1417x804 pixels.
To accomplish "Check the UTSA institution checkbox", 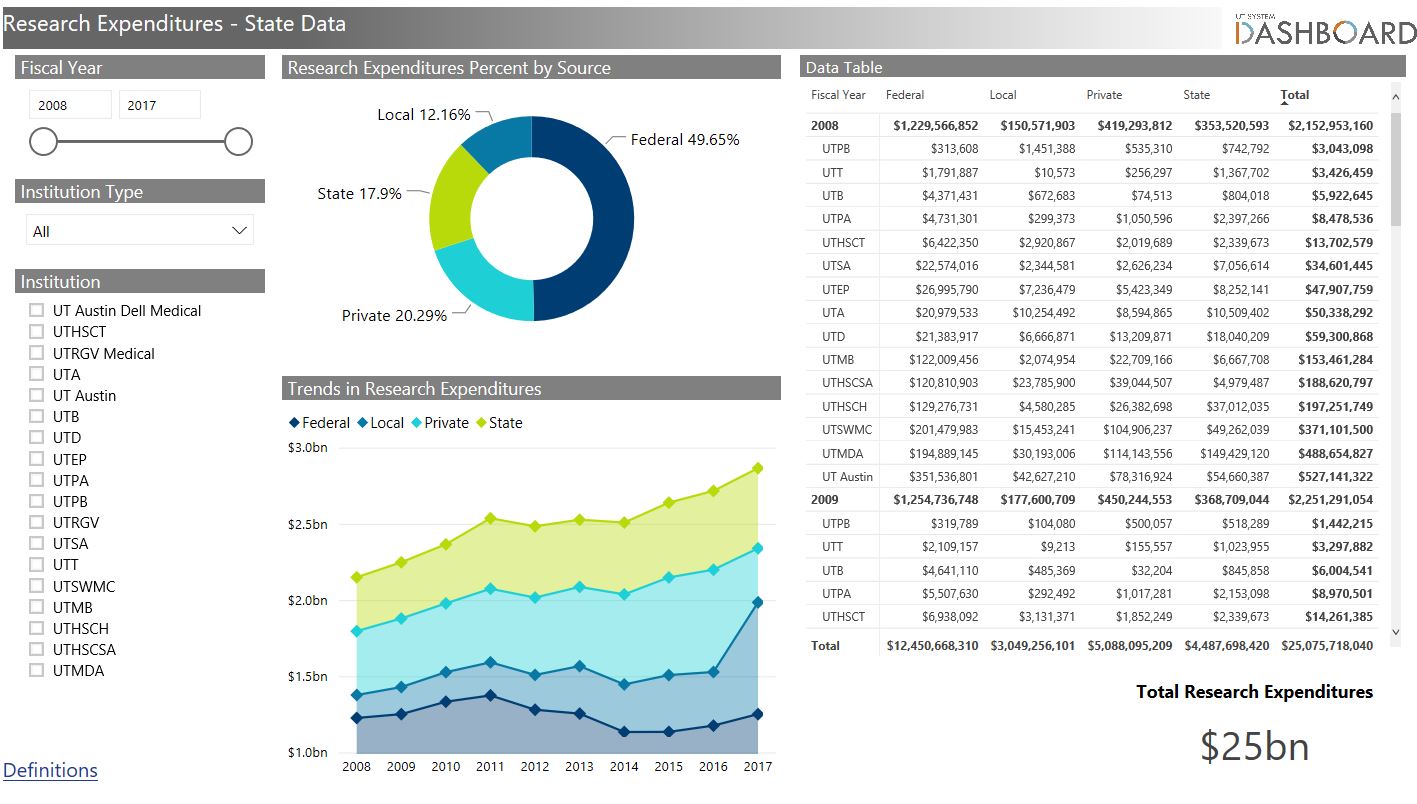I will pos(36,543).
